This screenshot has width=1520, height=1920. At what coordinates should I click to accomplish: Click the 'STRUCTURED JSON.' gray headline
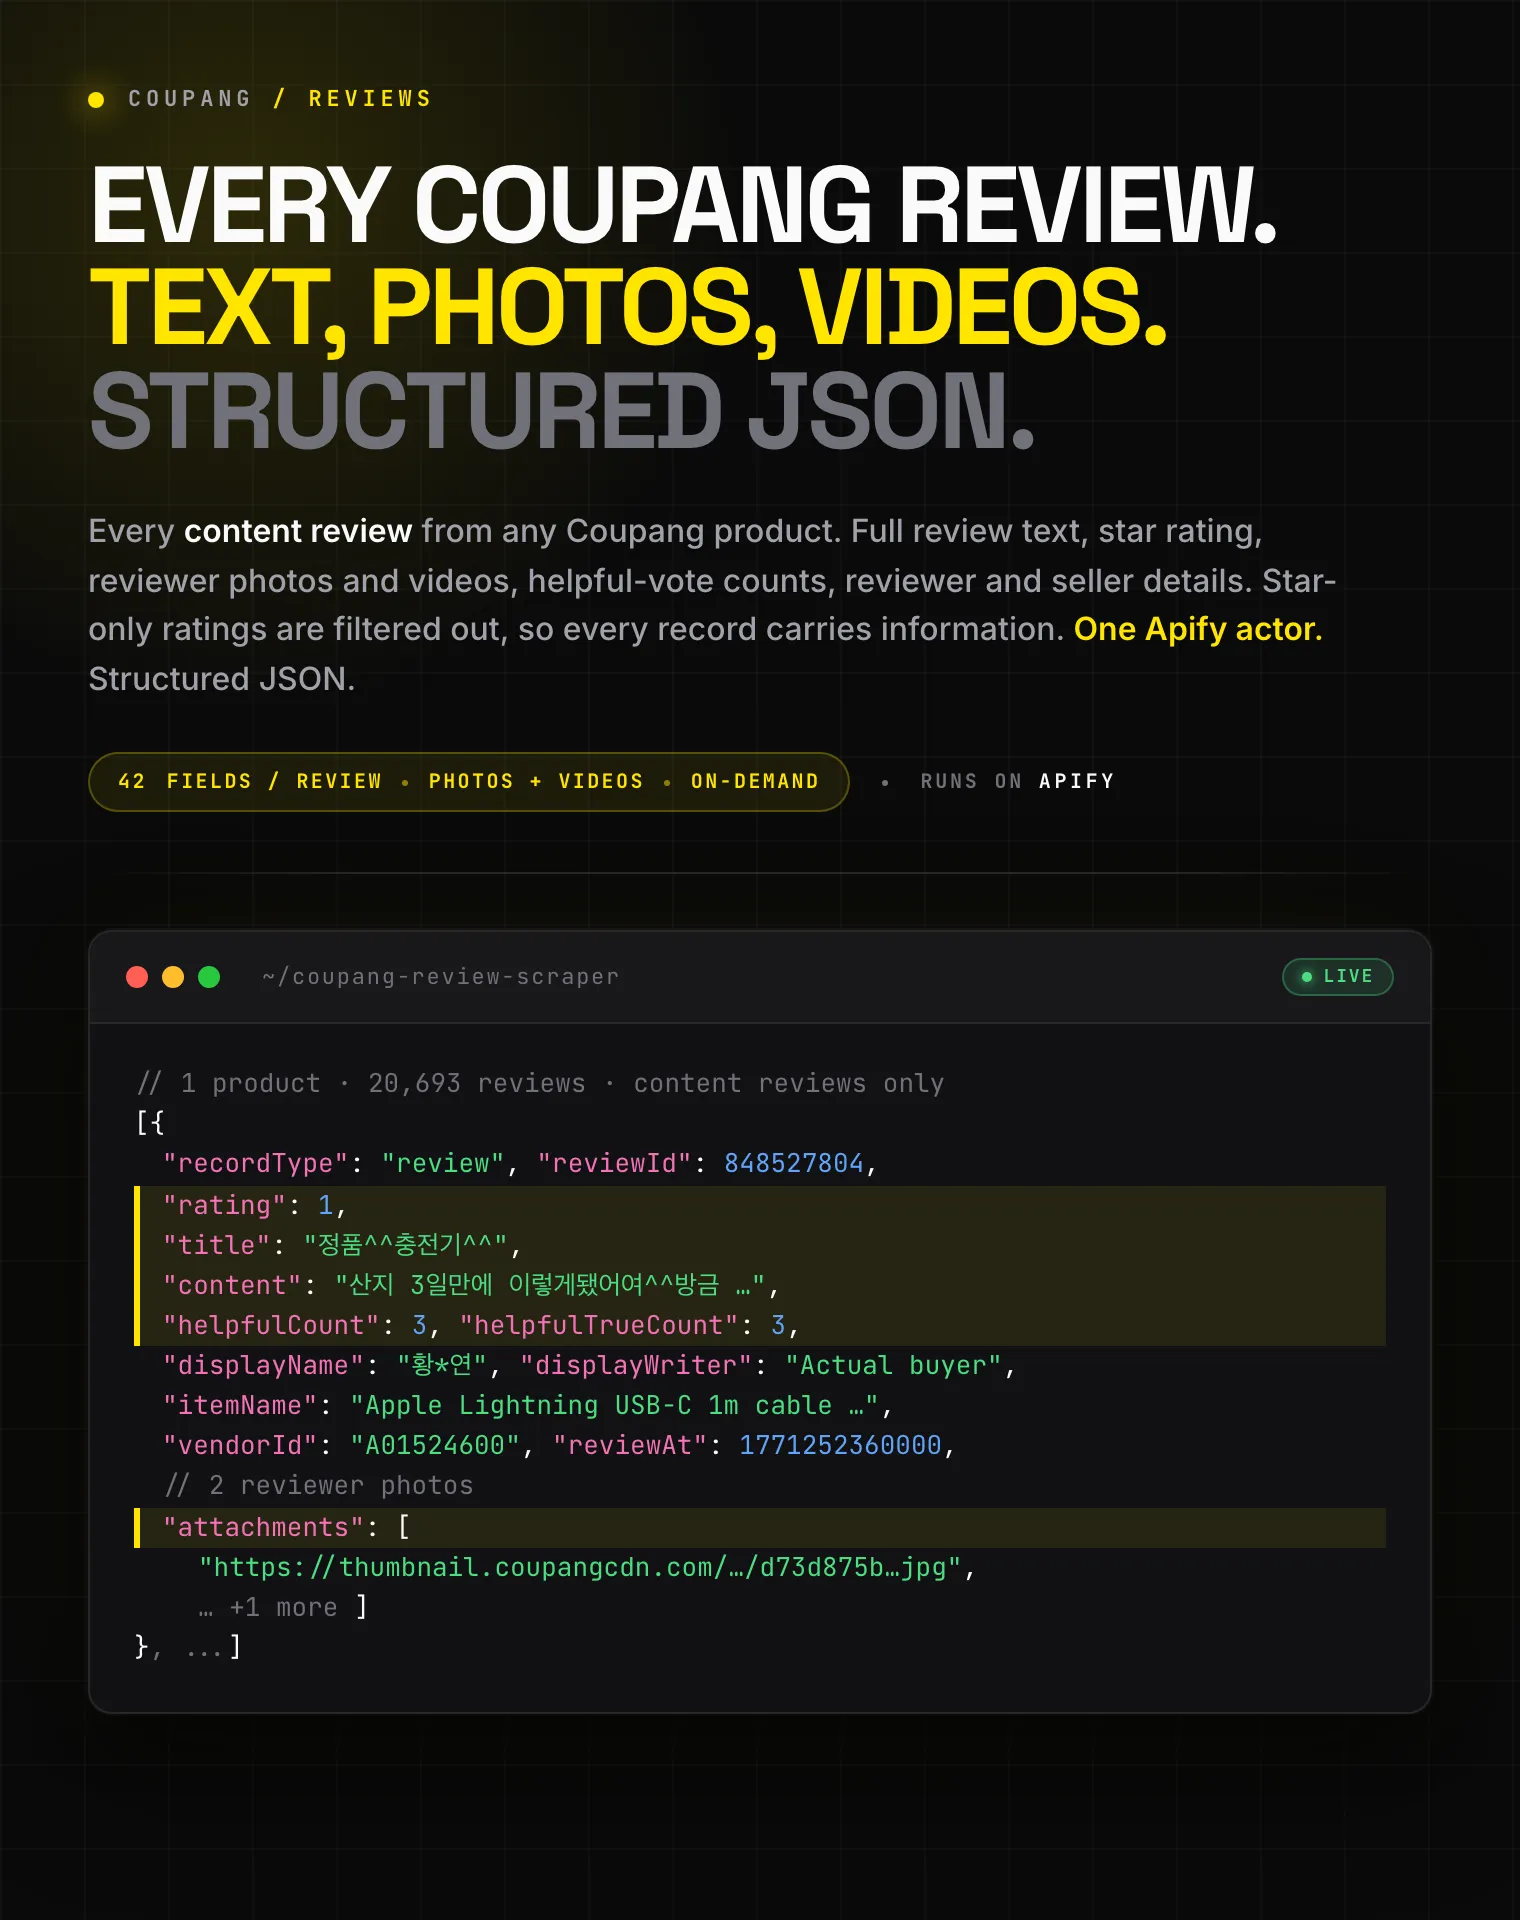click(x=563, y=412)
